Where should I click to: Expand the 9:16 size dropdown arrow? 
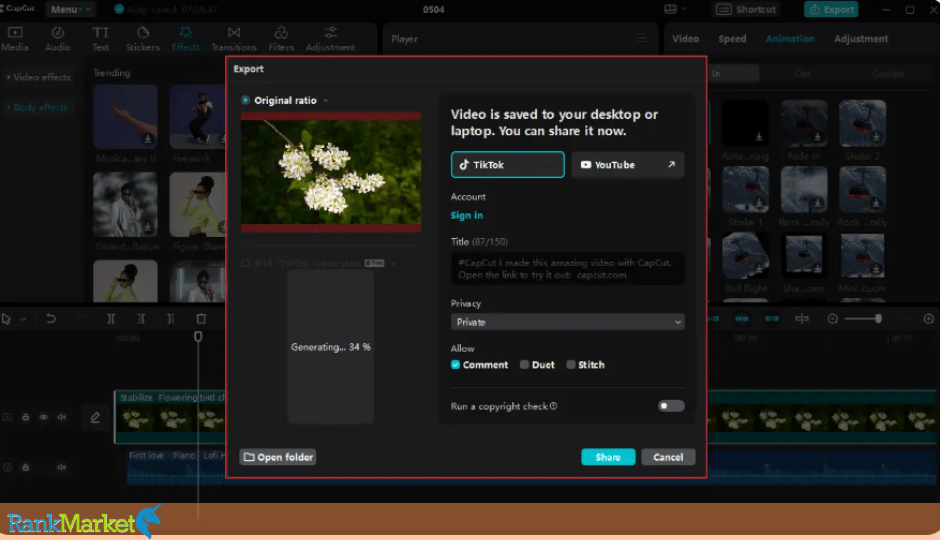[393, 264]
